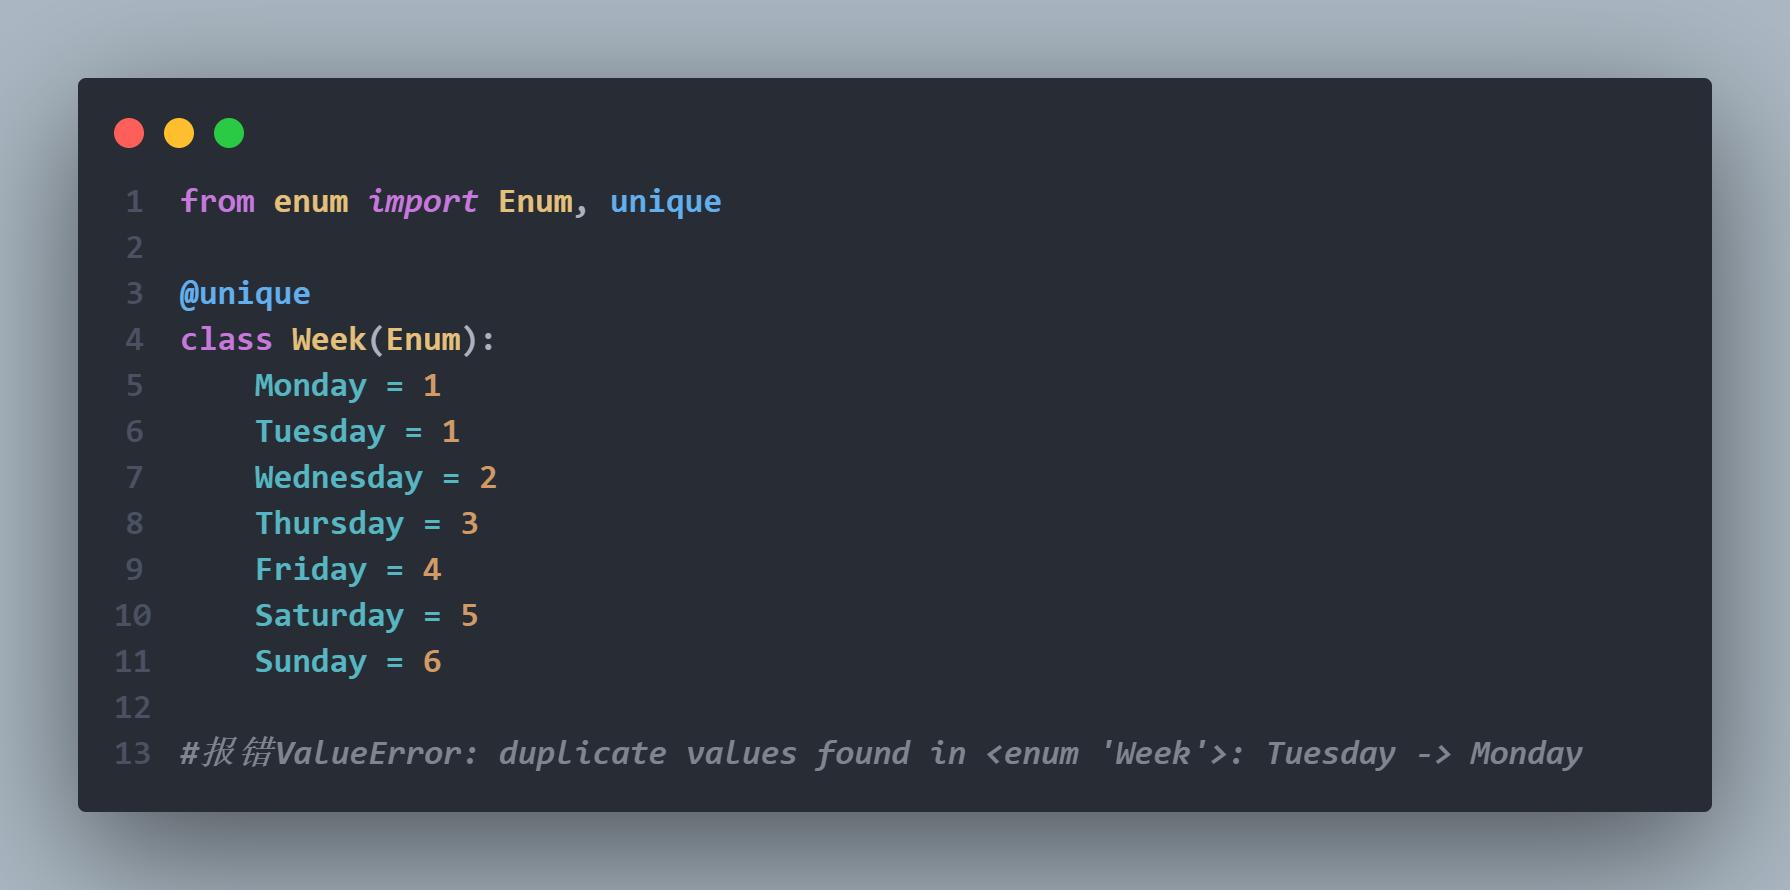Click line number 13 in the gutter
The height and width of the screenshot is (890, 1790).
(x=132, y=754)
